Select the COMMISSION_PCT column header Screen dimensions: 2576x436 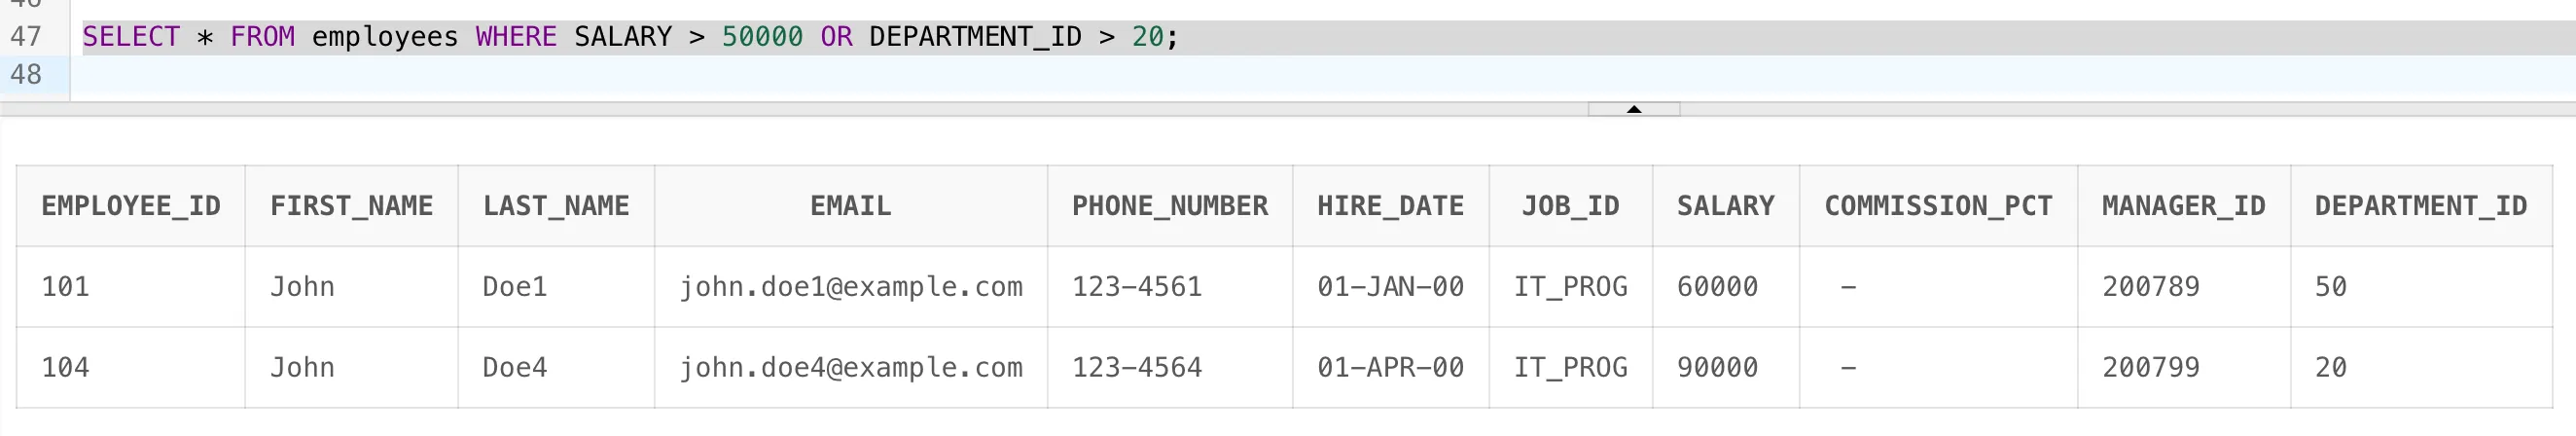pyautogui.click(x=1937, y=206)
